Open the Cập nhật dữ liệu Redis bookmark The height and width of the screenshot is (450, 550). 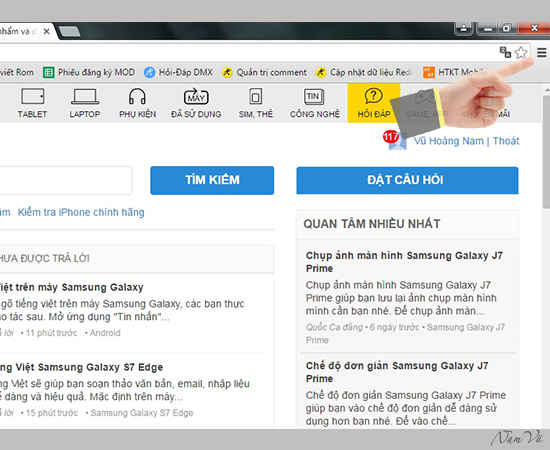pyautogui.click(x=364, y=73)
